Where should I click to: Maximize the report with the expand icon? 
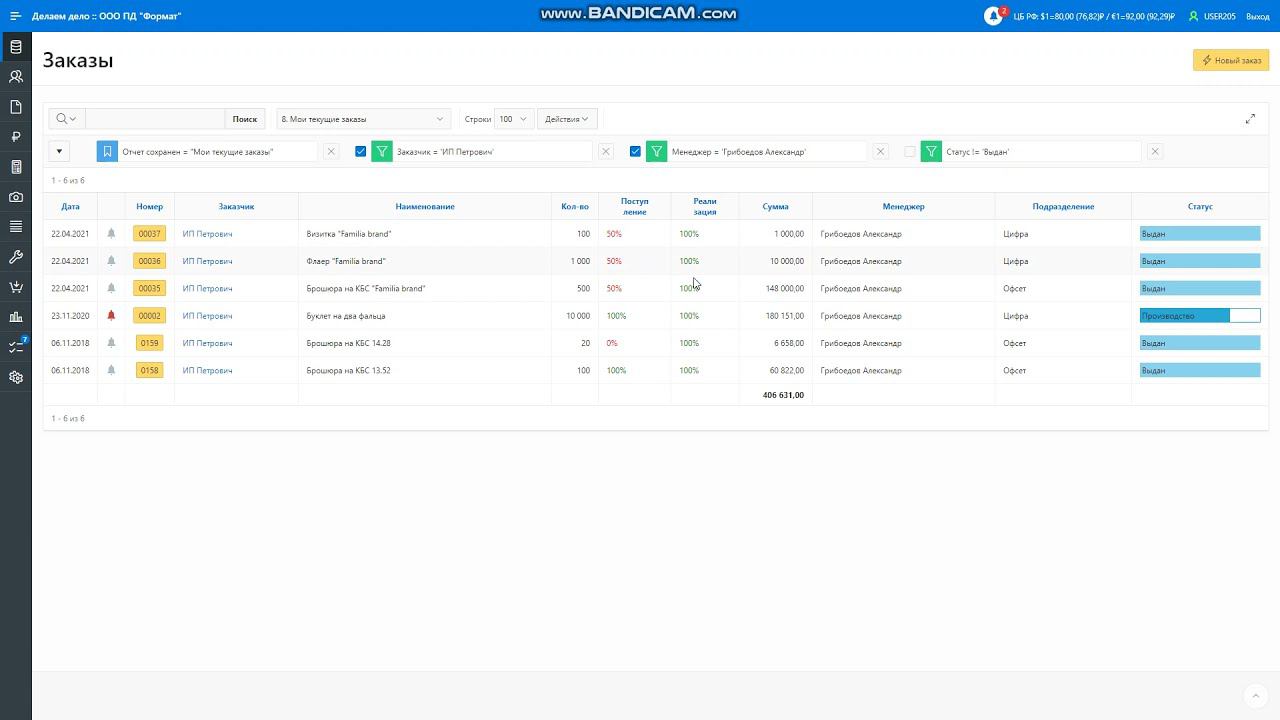point(1250,119)
